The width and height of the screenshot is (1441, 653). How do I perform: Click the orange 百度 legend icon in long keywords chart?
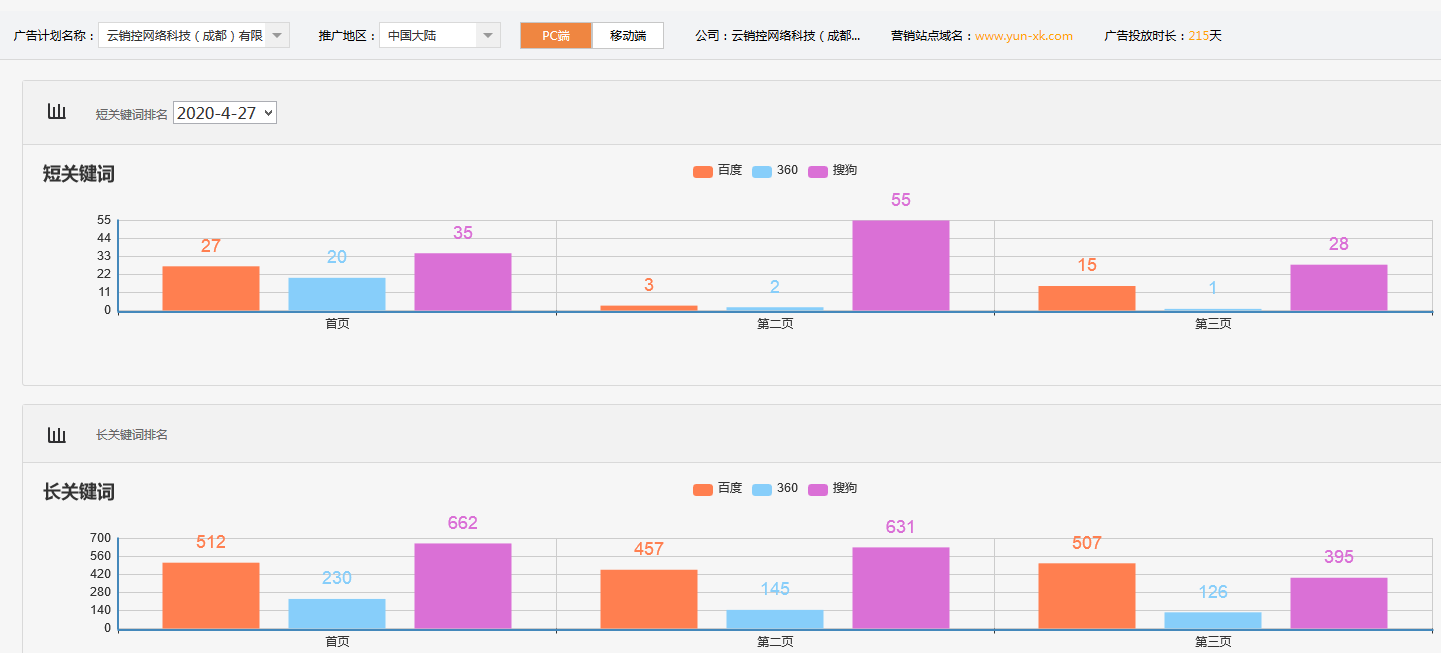[703, 489]
